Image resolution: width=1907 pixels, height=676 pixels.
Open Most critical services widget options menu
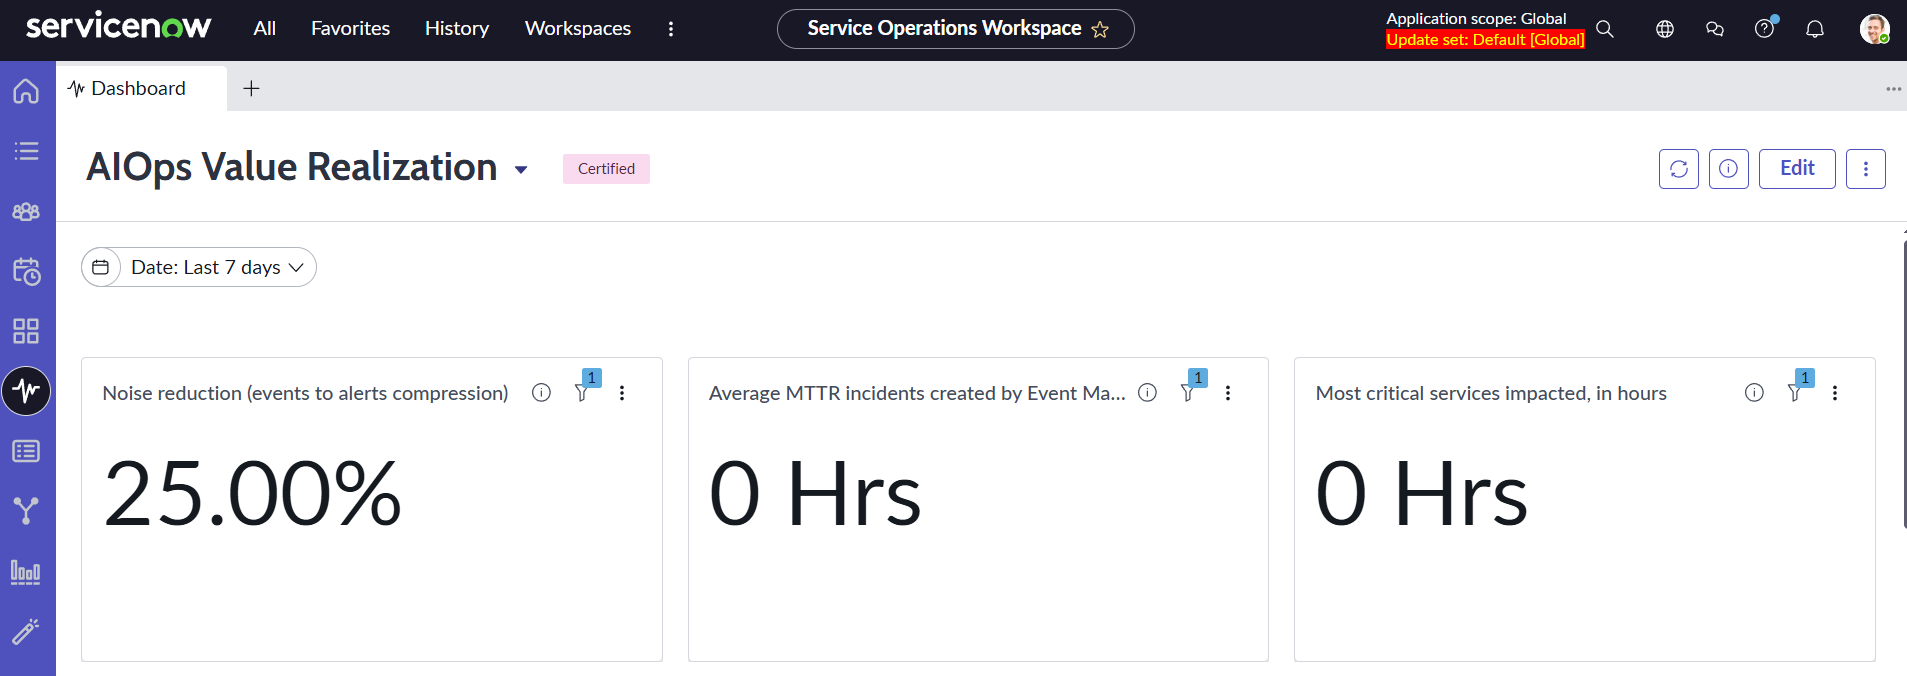click(1835, 393)
